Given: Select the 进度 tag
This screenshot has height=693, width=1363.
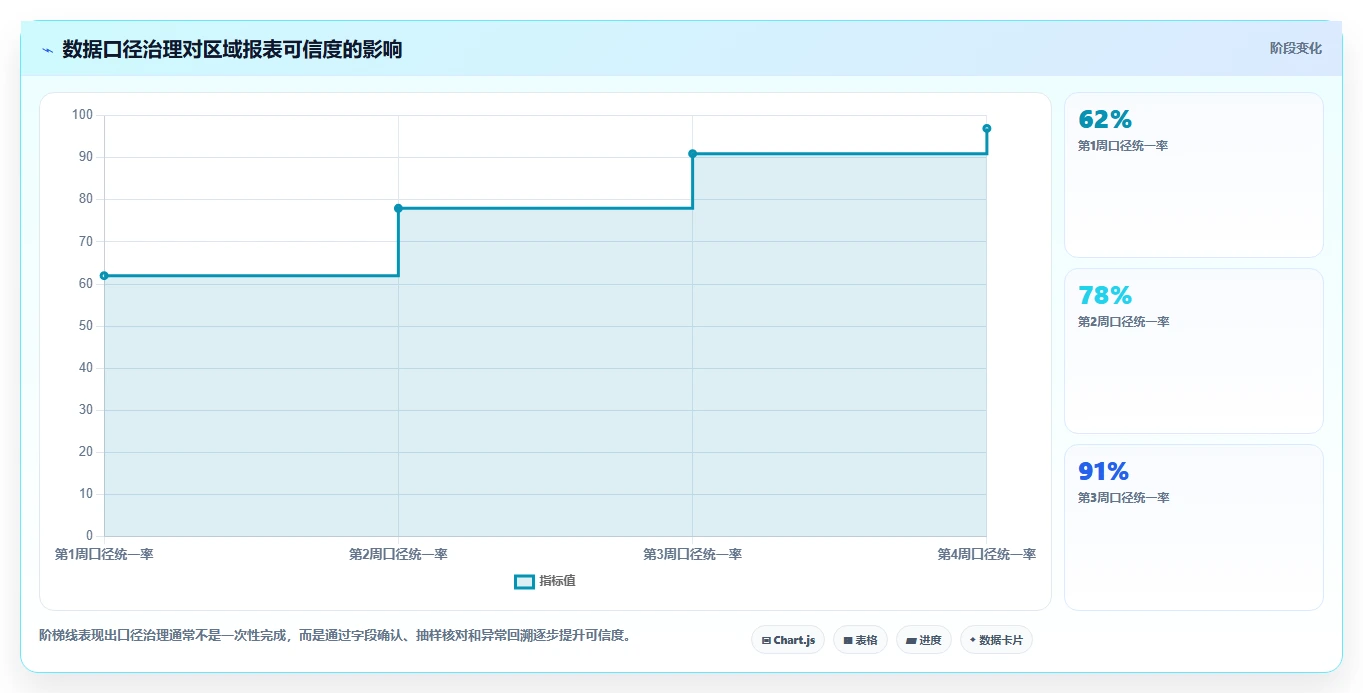Looking at the screenshot, I should coord(924,640).
